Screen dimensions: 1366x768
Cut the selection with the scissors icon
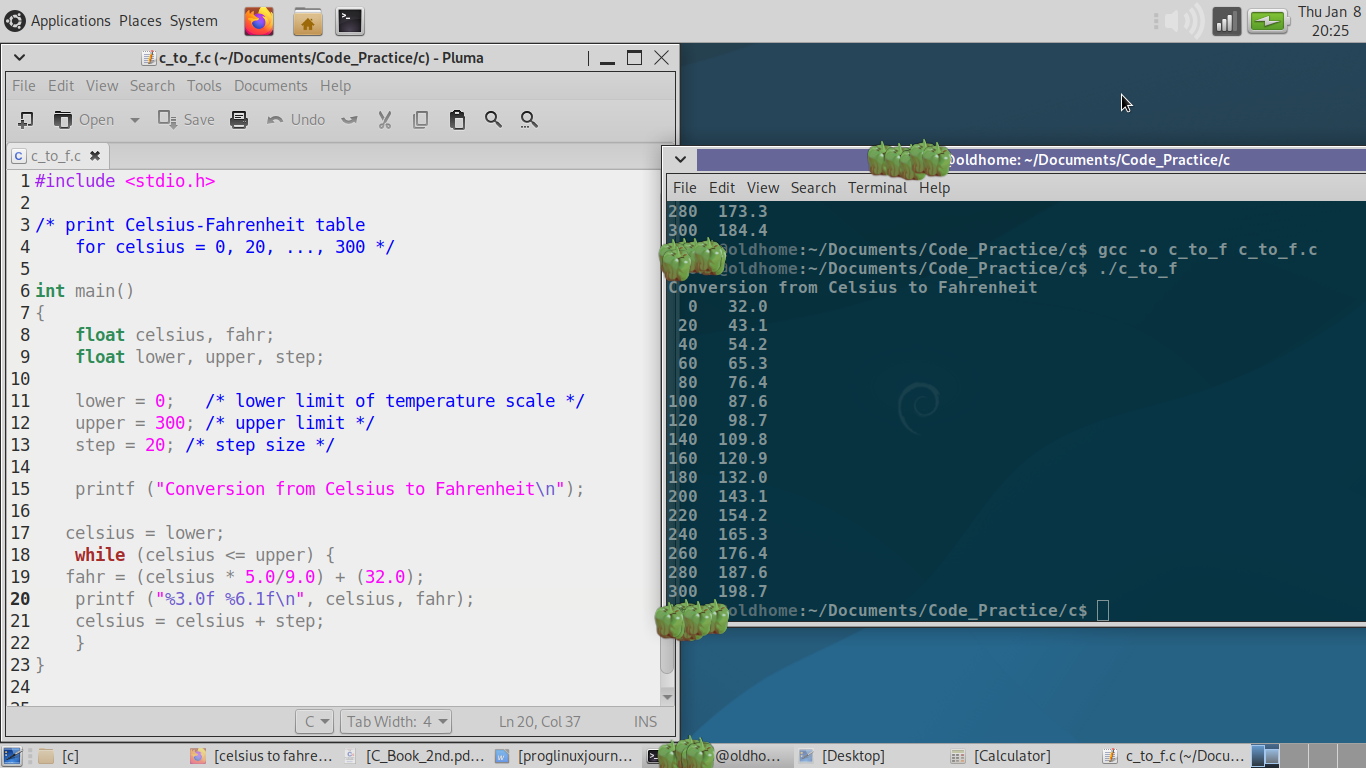384,120
